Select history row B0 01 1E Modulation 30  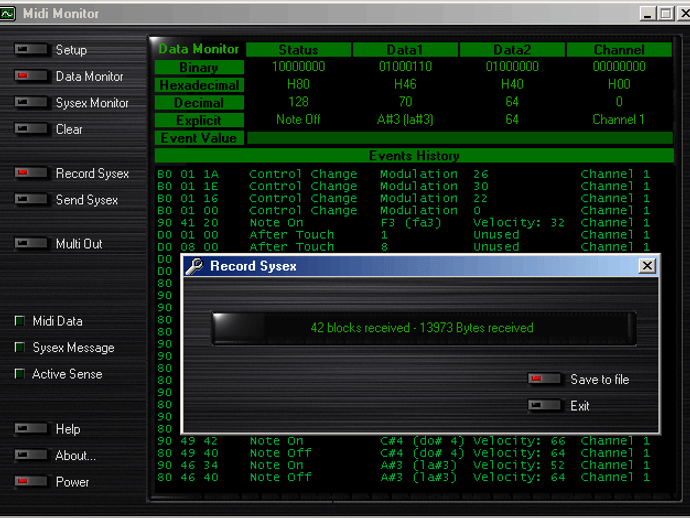point(404,186)
